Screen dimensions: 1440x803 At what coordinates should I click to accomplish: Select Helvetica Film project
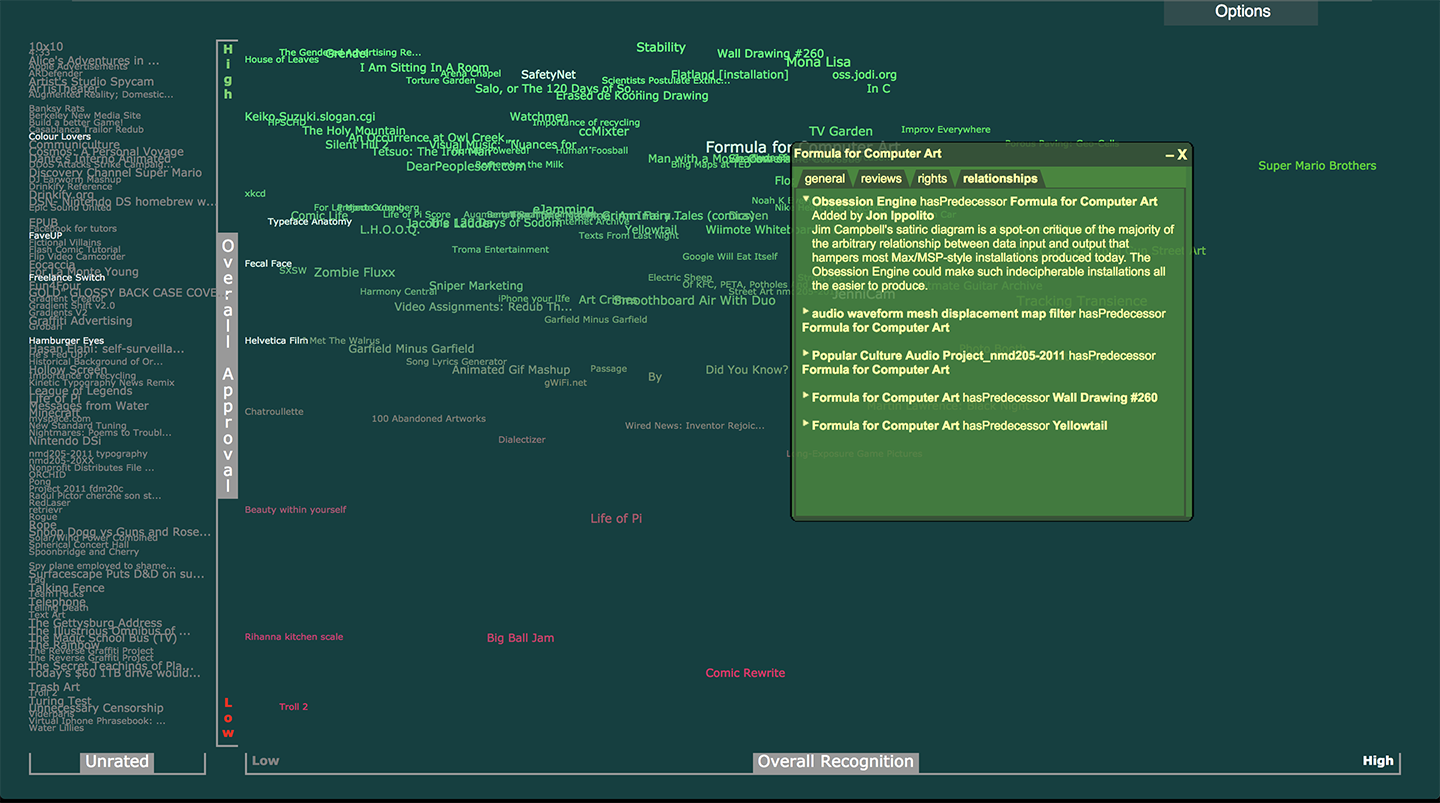tap(276, 341)
